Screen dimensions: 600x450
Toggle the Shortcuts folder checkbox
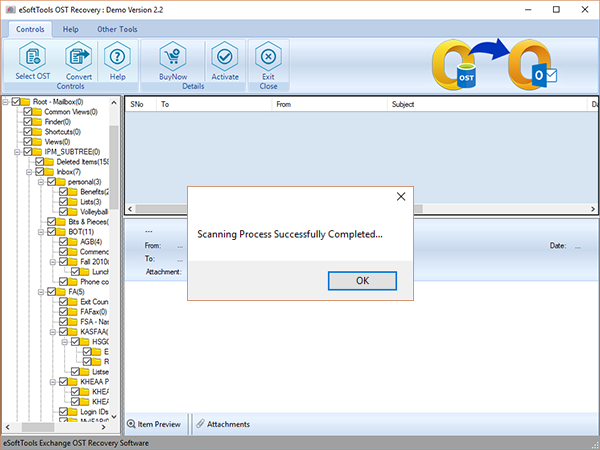[28, 132]
